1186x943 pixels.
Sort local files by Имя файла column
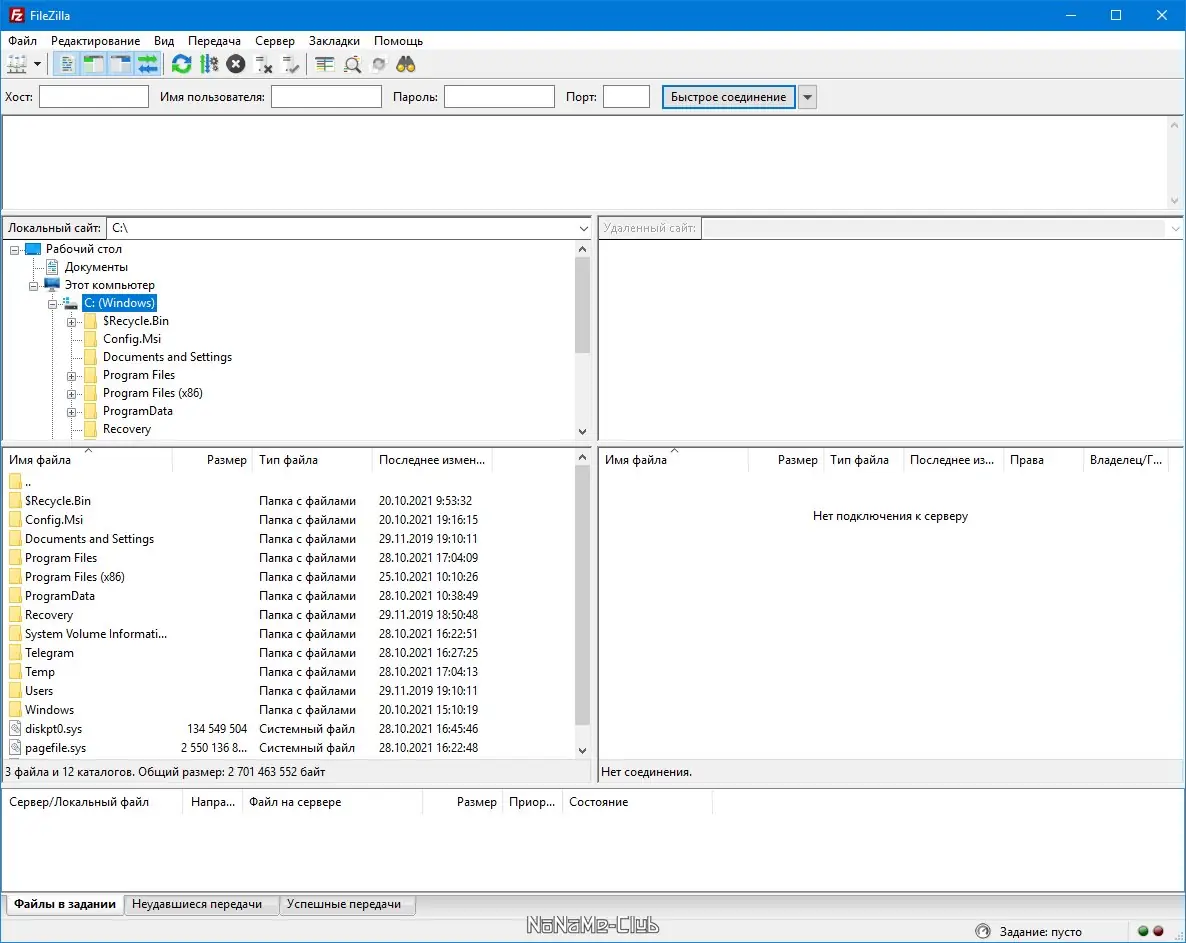[88, 460]
